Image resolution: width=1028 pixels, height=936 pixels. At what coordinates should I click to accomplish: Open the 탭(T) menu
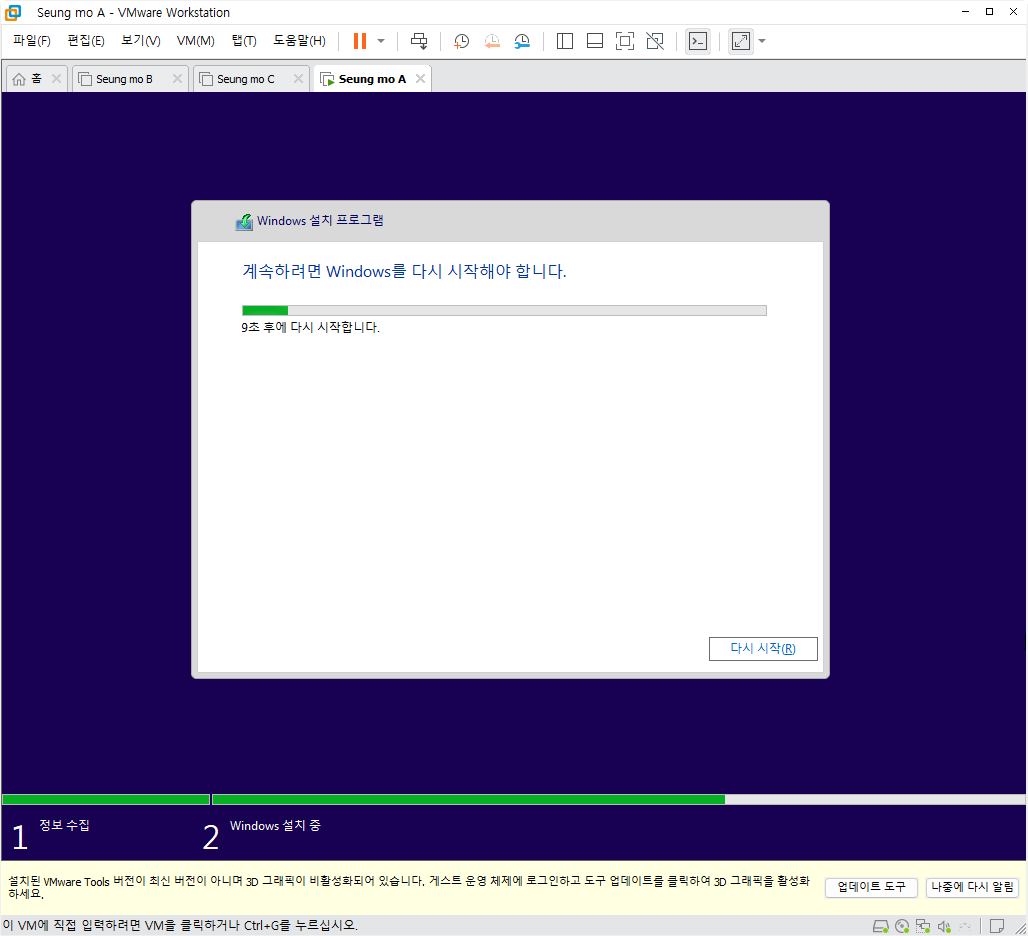pos(244,41)
